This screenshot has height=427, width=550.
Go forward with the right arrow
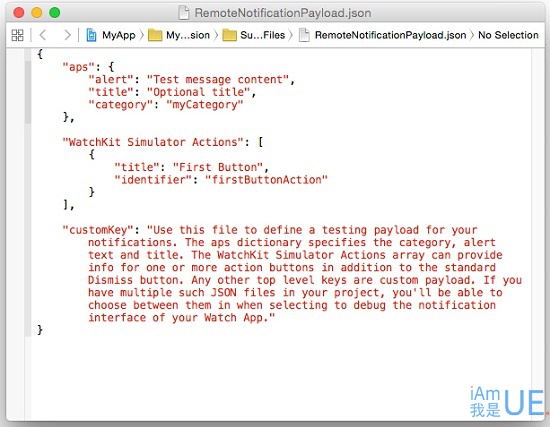click(67, 35)
